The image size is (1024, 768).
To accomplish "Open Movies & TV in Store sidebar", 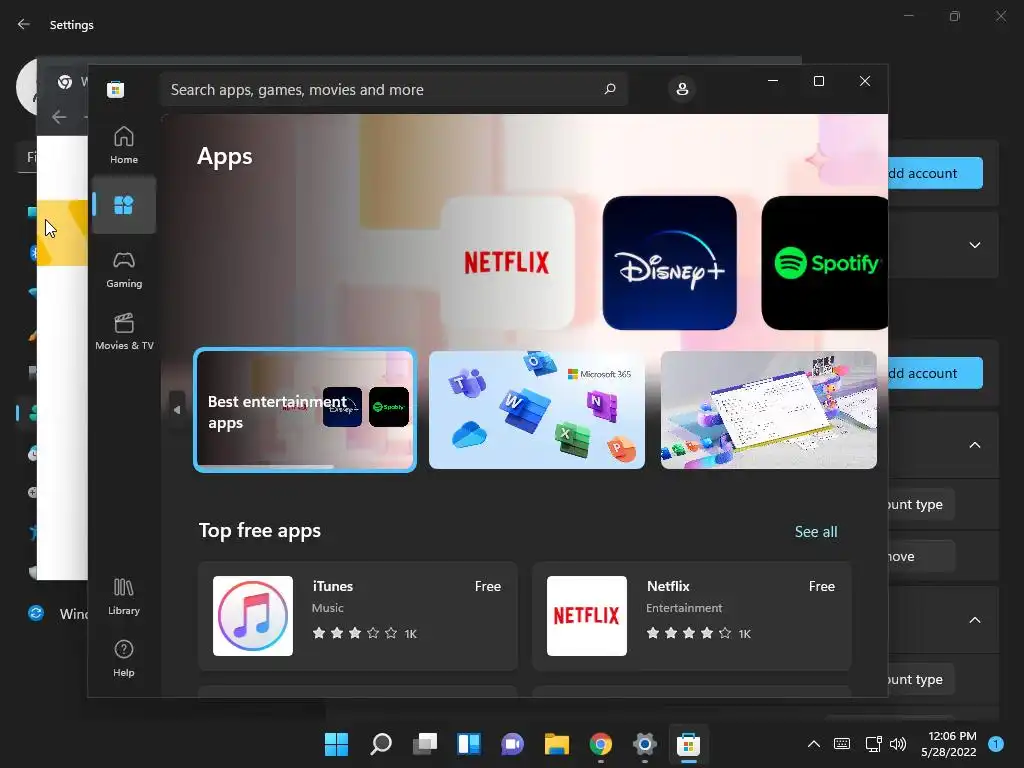I will click(x=123, y=332).
